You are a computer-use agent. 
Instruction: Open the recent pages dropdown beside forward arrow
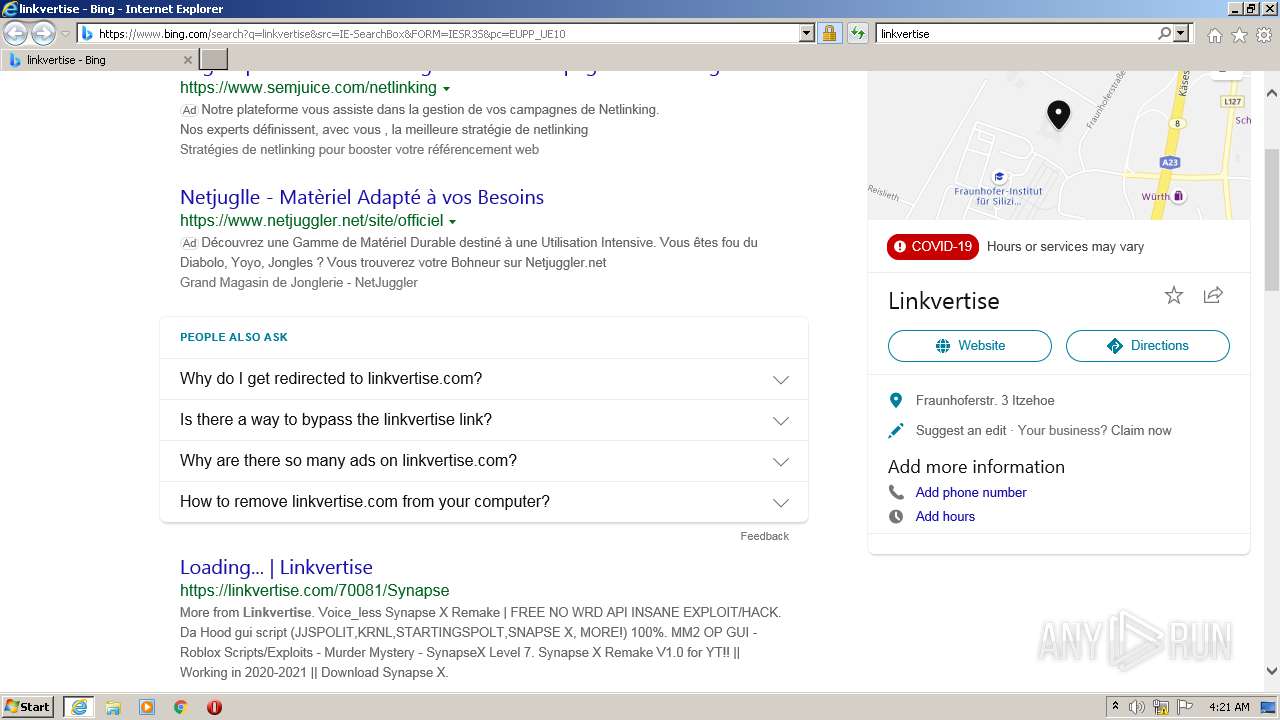pos(65,34)
